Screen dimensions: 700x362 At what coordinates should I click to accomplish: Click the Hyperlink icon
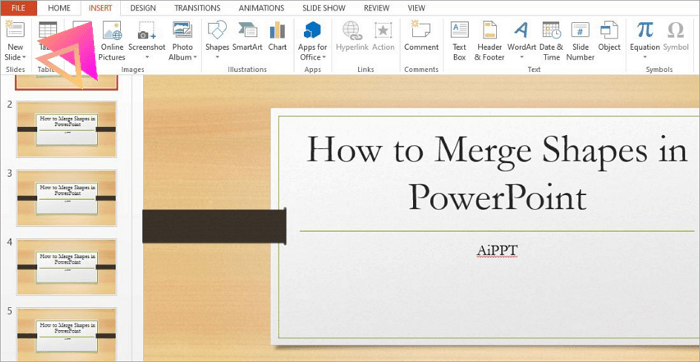click(x=352, y=30)
